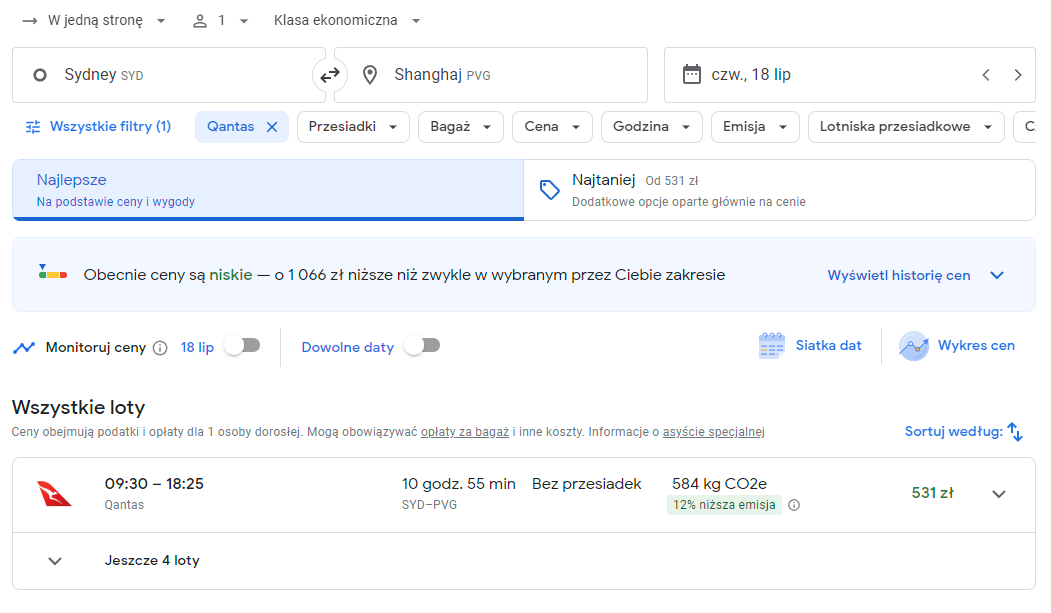Open Wyświetl historię cen link

click(x=916, y=275)
